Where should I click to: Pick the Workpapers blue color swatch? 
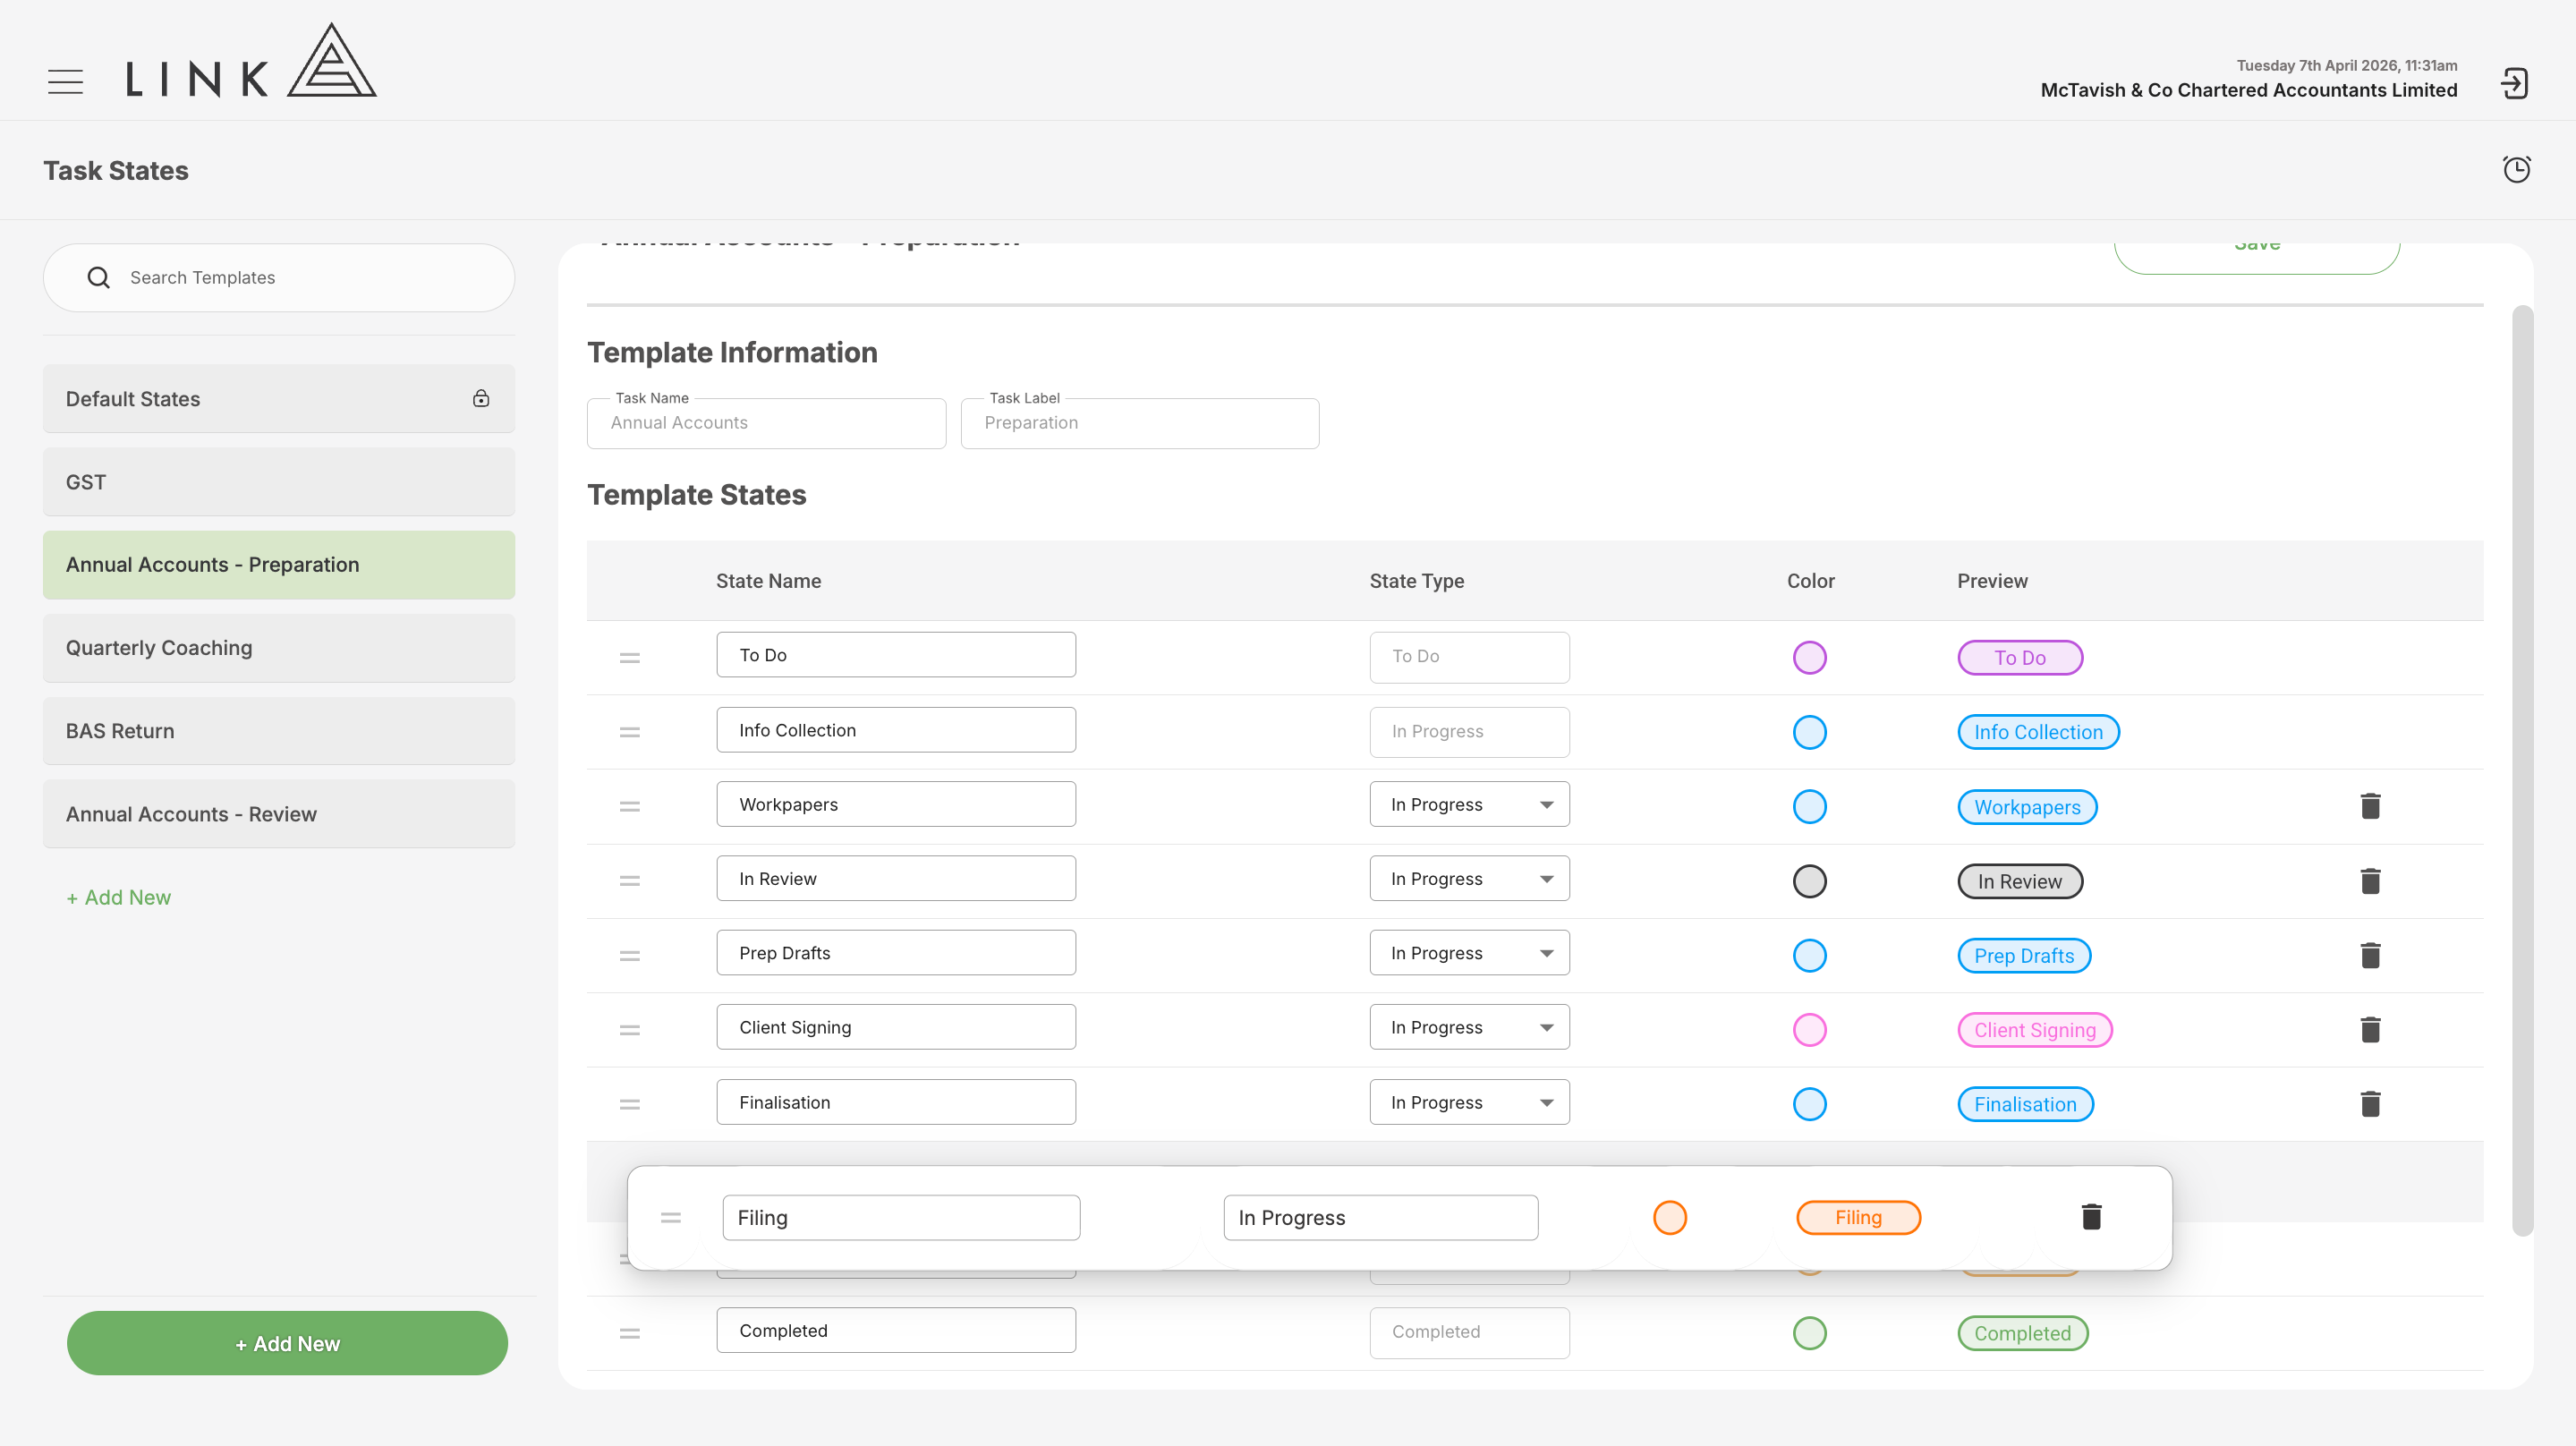pyautogui.click(x=1809, y=806)
